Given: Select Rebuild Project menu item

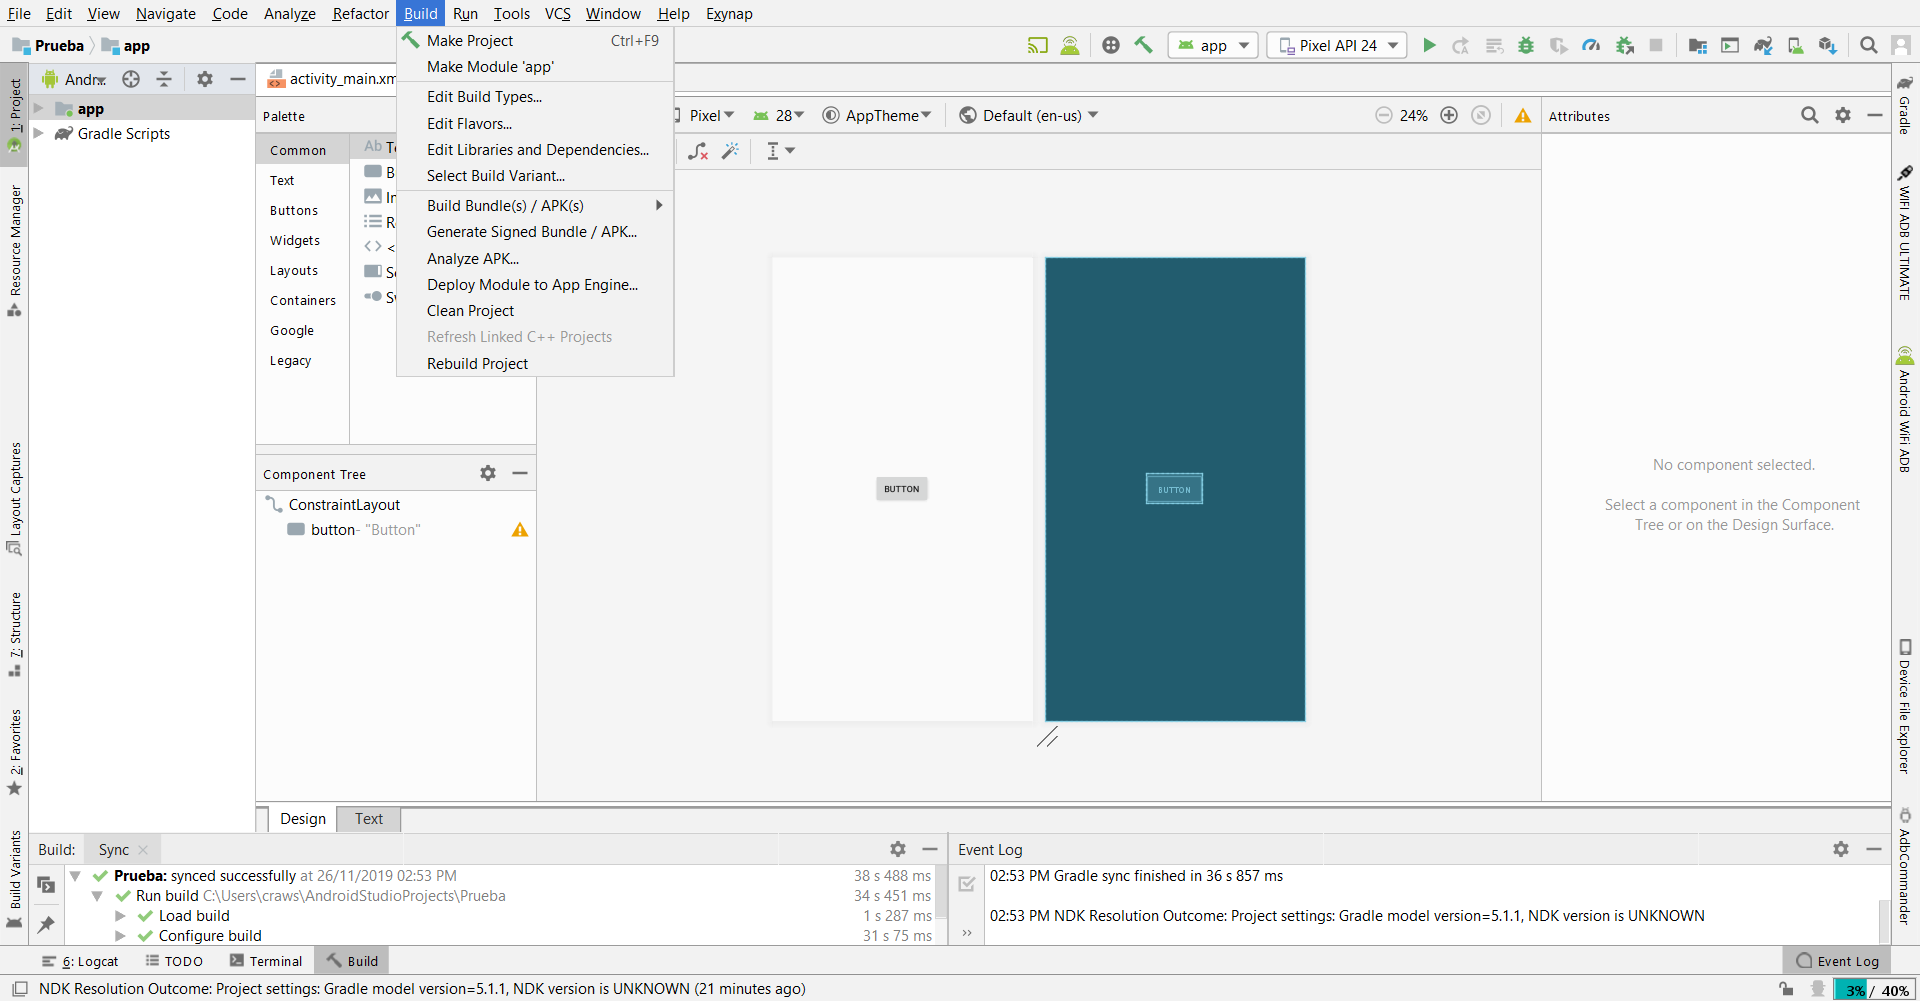Looking at the screenshot, I should pos(535,364).
